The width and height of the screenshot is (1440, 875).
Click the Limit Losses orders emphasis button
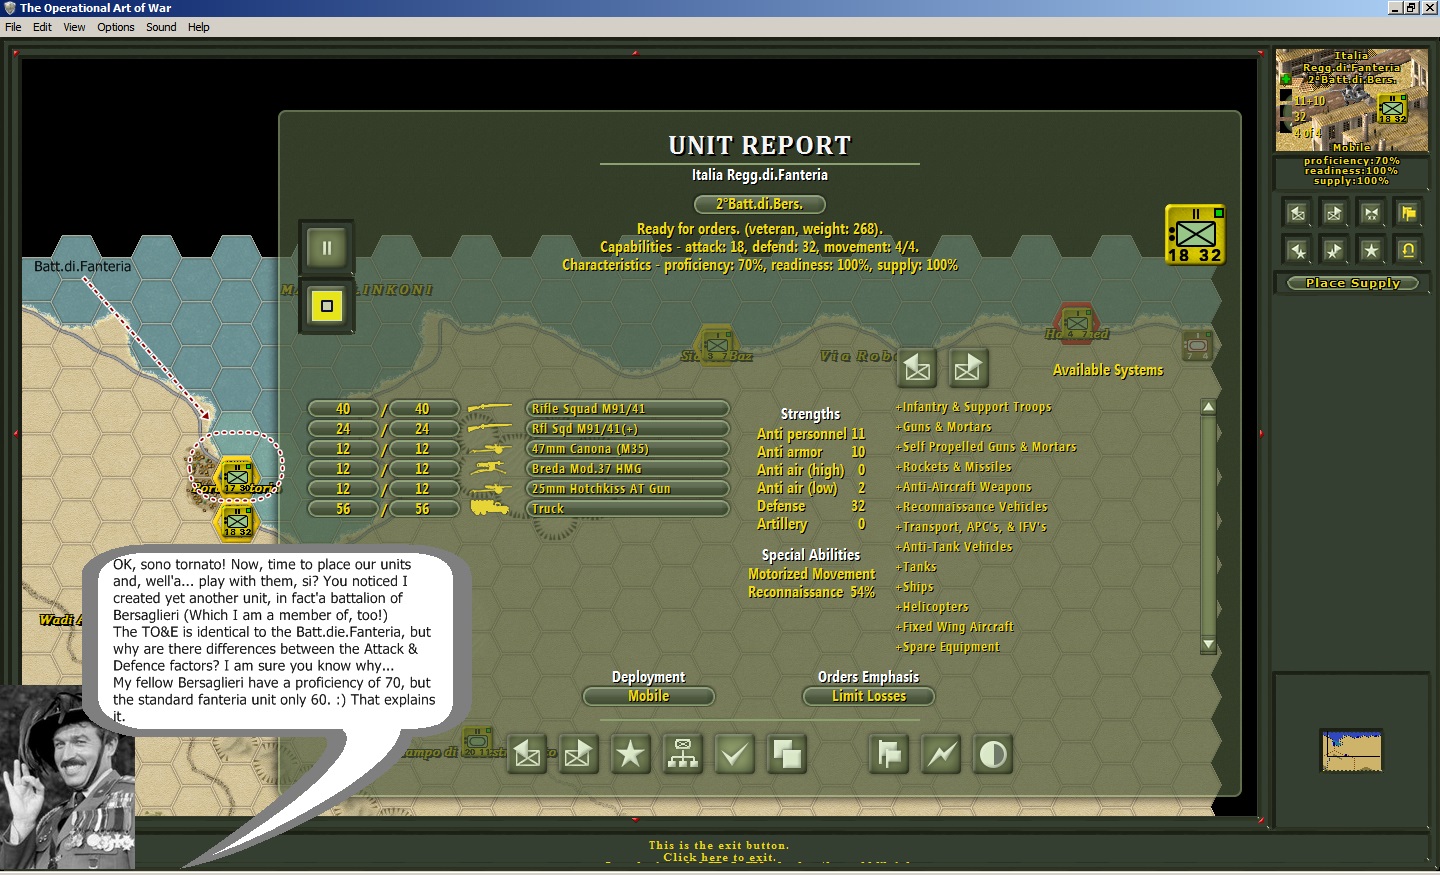click(869, 696)
